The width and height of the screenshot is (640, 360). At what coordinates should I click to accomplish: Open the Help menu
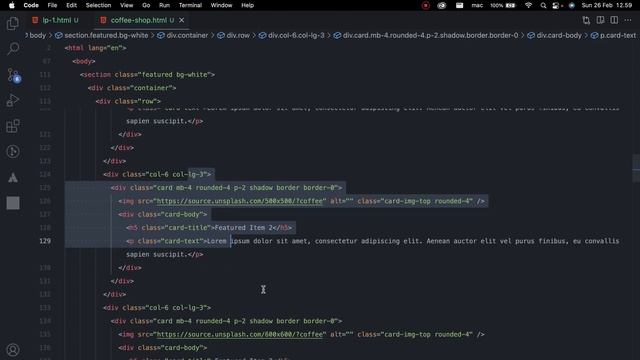[247, 5]
